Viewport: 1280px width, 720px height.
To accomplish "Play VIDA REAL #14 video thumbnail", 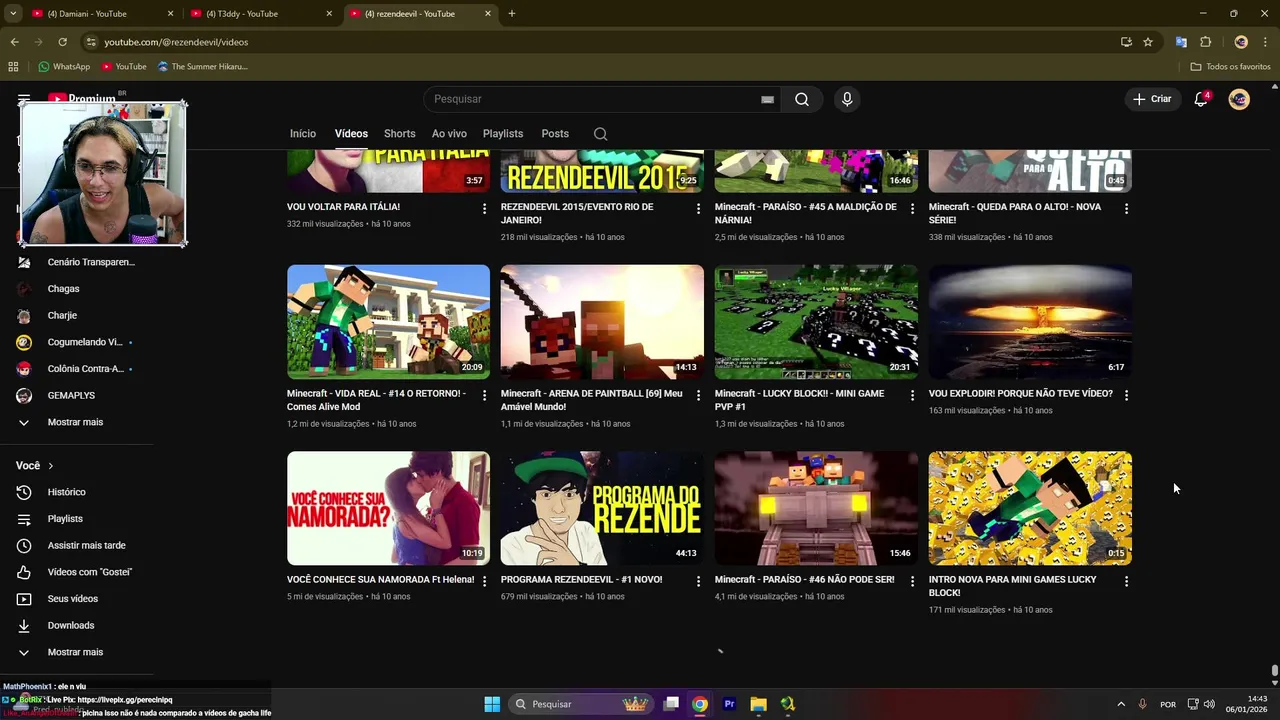I will 388,321.
